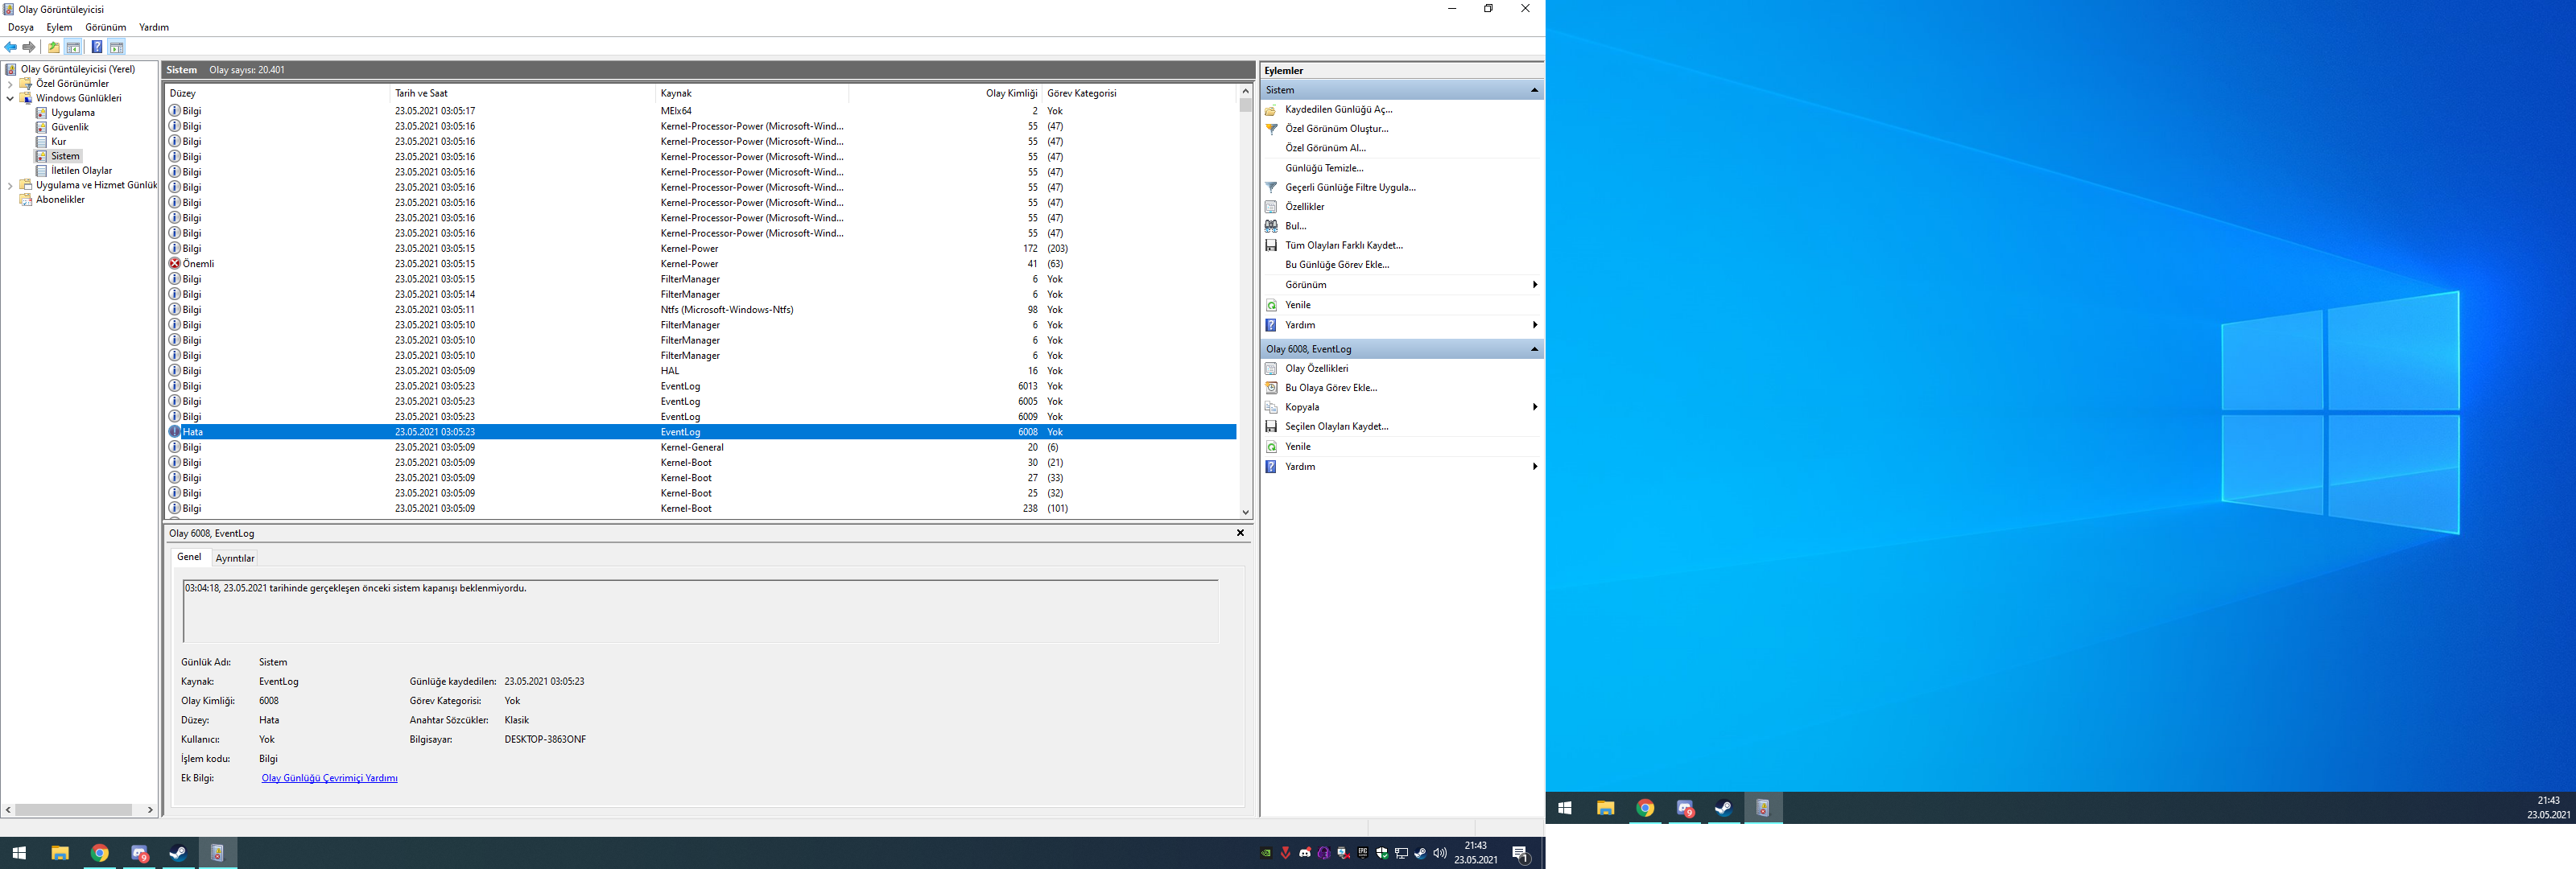Open 'Olay Günlüğü Çevrimiçi Yardımı' link
The height and width of the screenshot is (869, 2576).
[329, 779]
